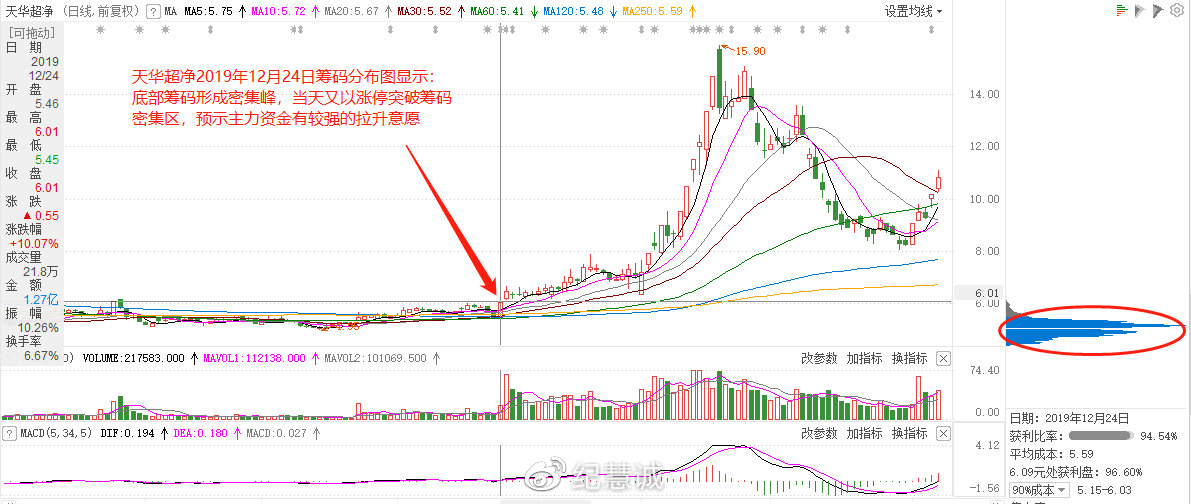The width and height of the screenshot is (1191, 504).
Task: Click the 开盘 value 5.46
Action: pyautogui.click(x=46, y=103)
